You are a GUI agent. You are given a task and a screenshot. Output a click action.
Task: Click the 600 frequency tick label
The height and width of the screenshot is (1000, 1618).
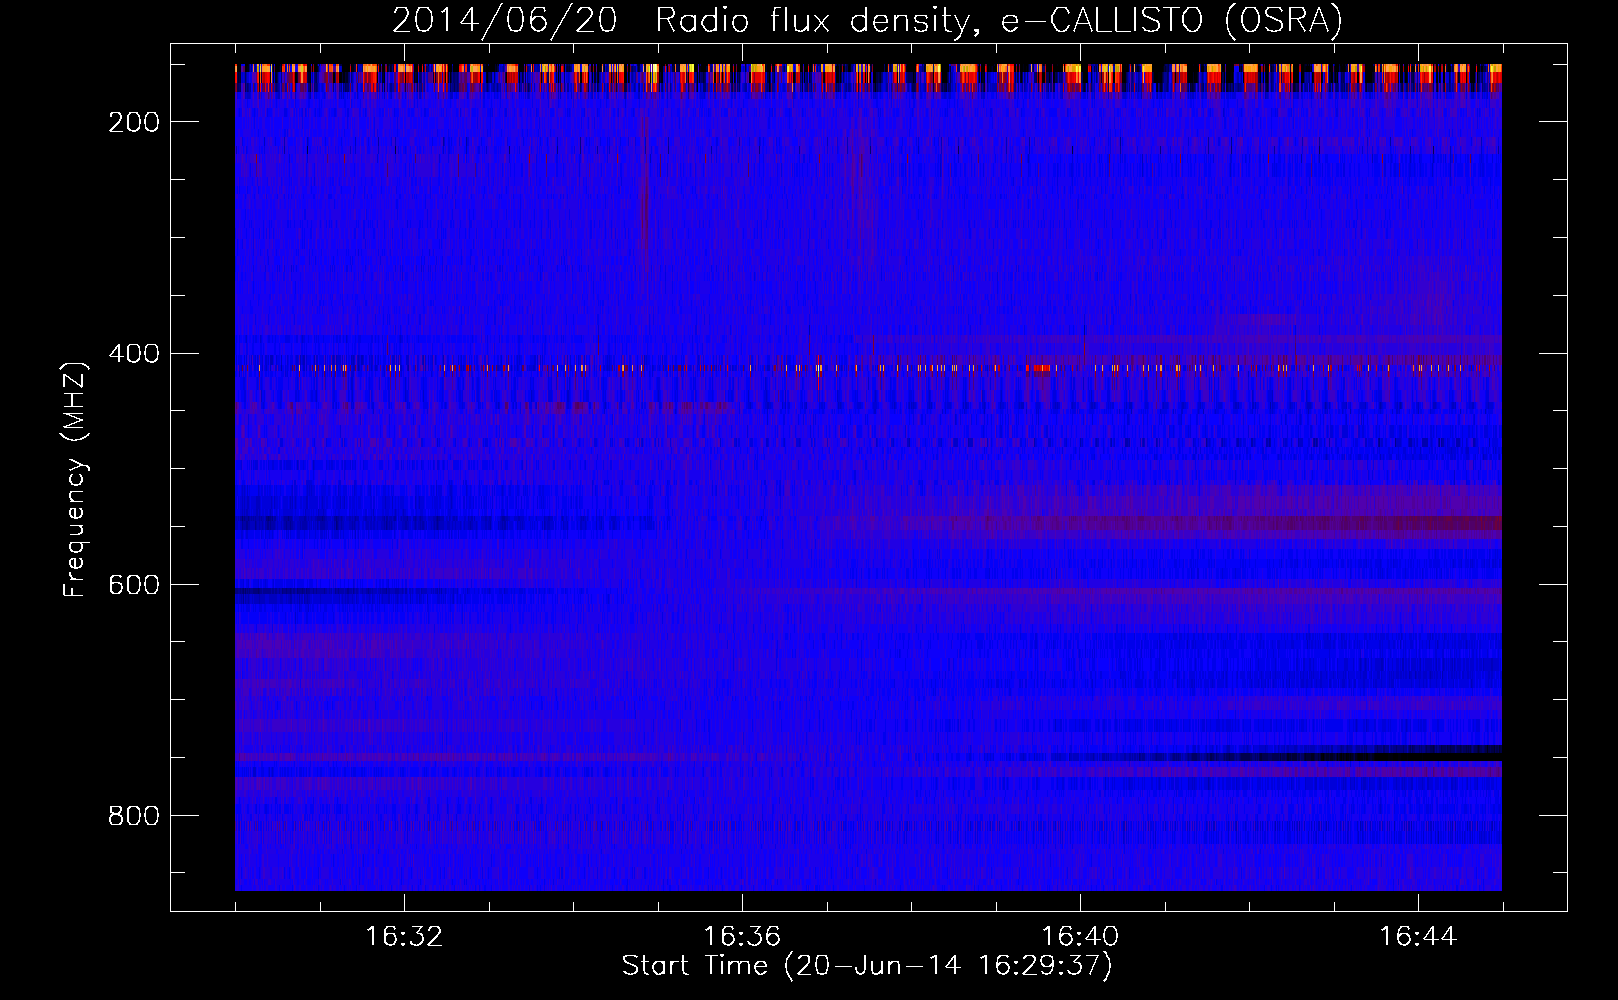coord(134,585)
